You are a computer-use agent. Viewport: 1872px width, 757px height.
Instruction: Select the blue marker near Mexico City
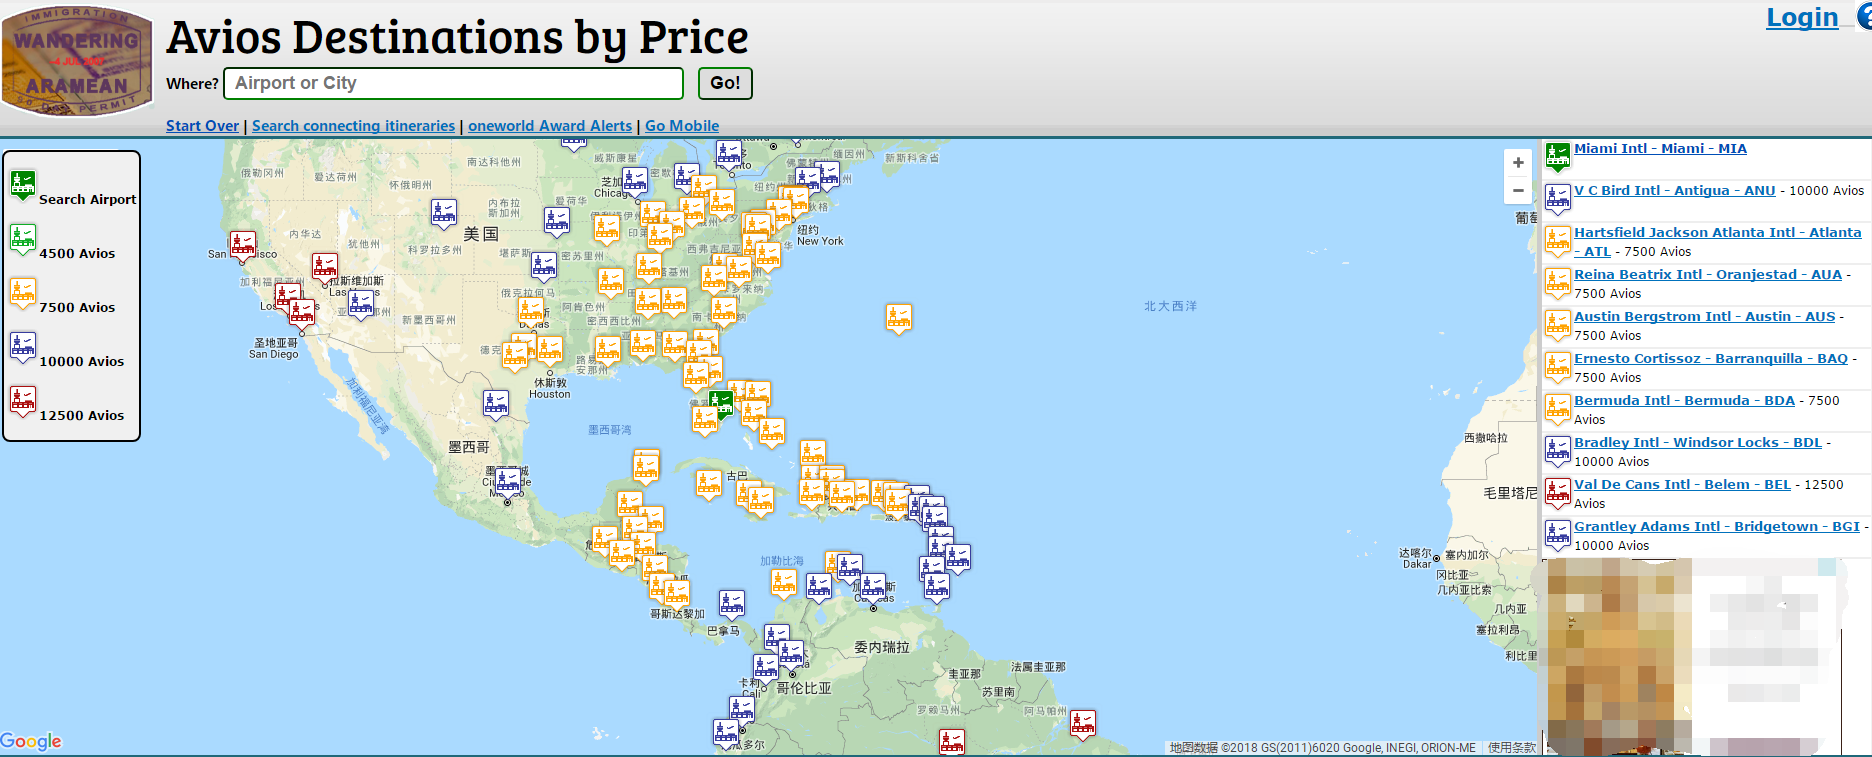509,481
